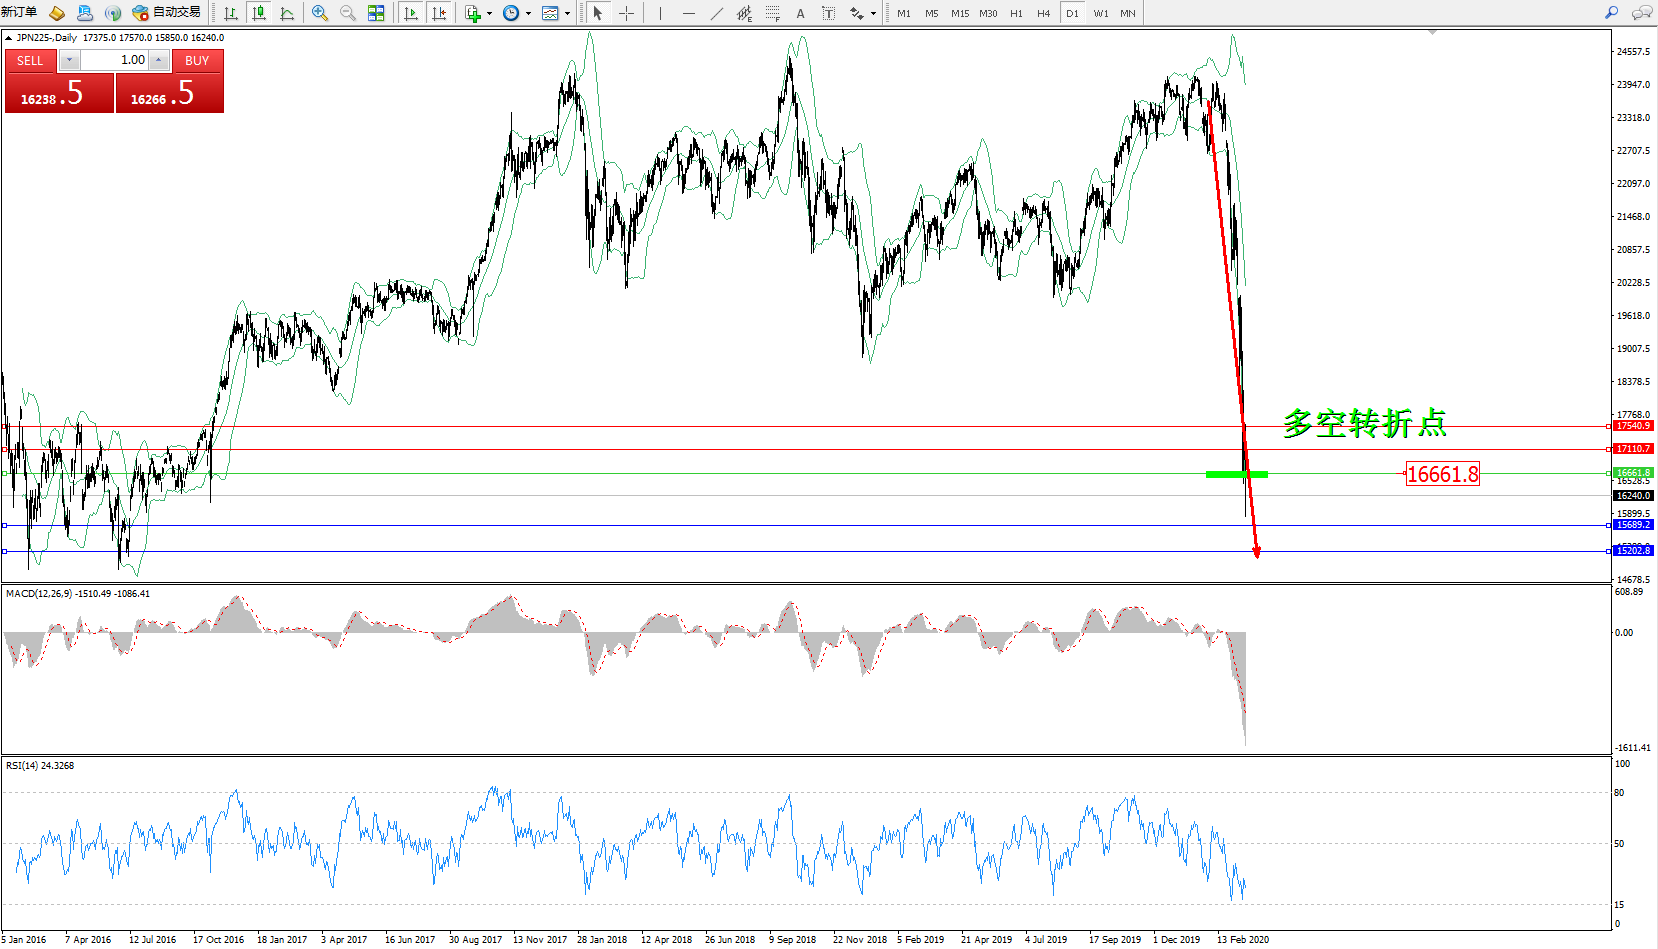
Task: Switch to the H4 timeframe
Action: tap(1043, 13)
